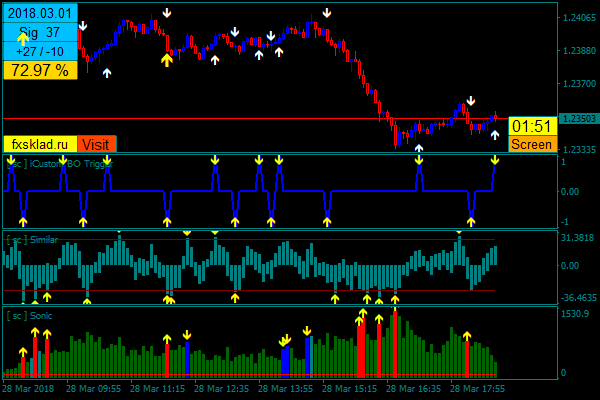Click the yellow up arrow on the Sig label
600x400 pixels.
pos(23,39)
